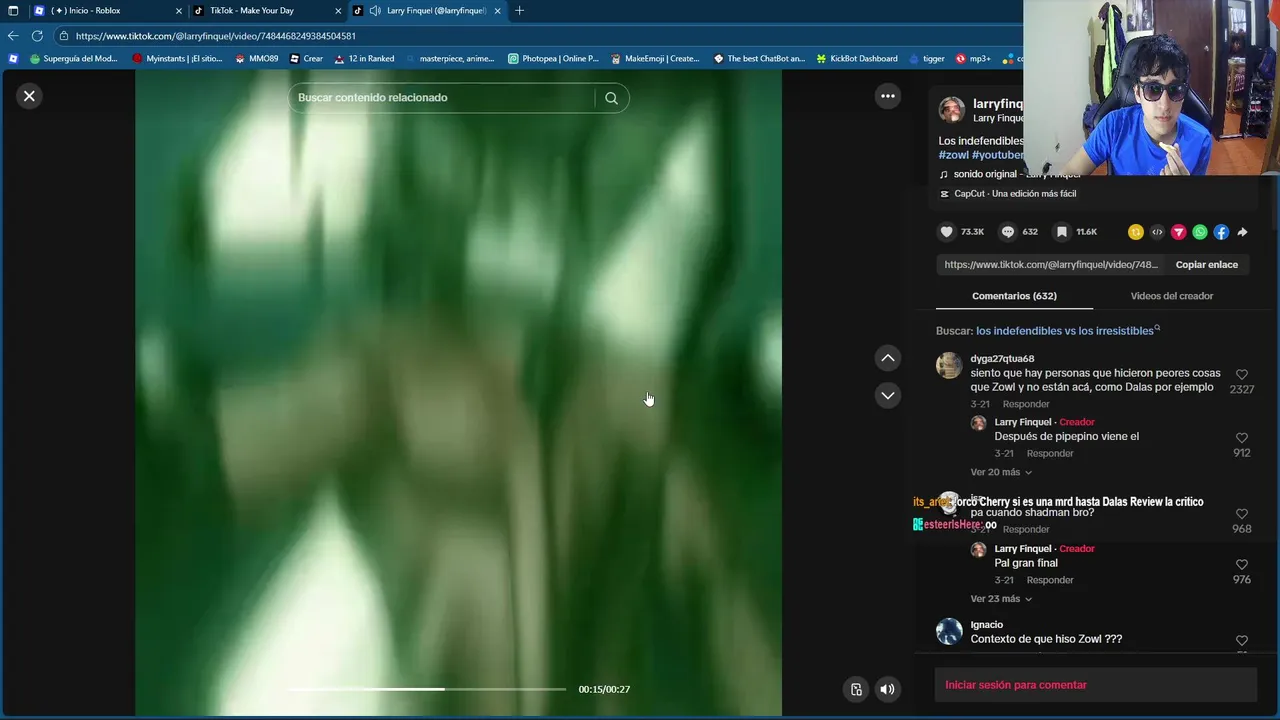The width and height of the screenshot is (1280, 720).
Task: Open 'los indefendibles vs los irresistibles' search link
Action: 1068,331
